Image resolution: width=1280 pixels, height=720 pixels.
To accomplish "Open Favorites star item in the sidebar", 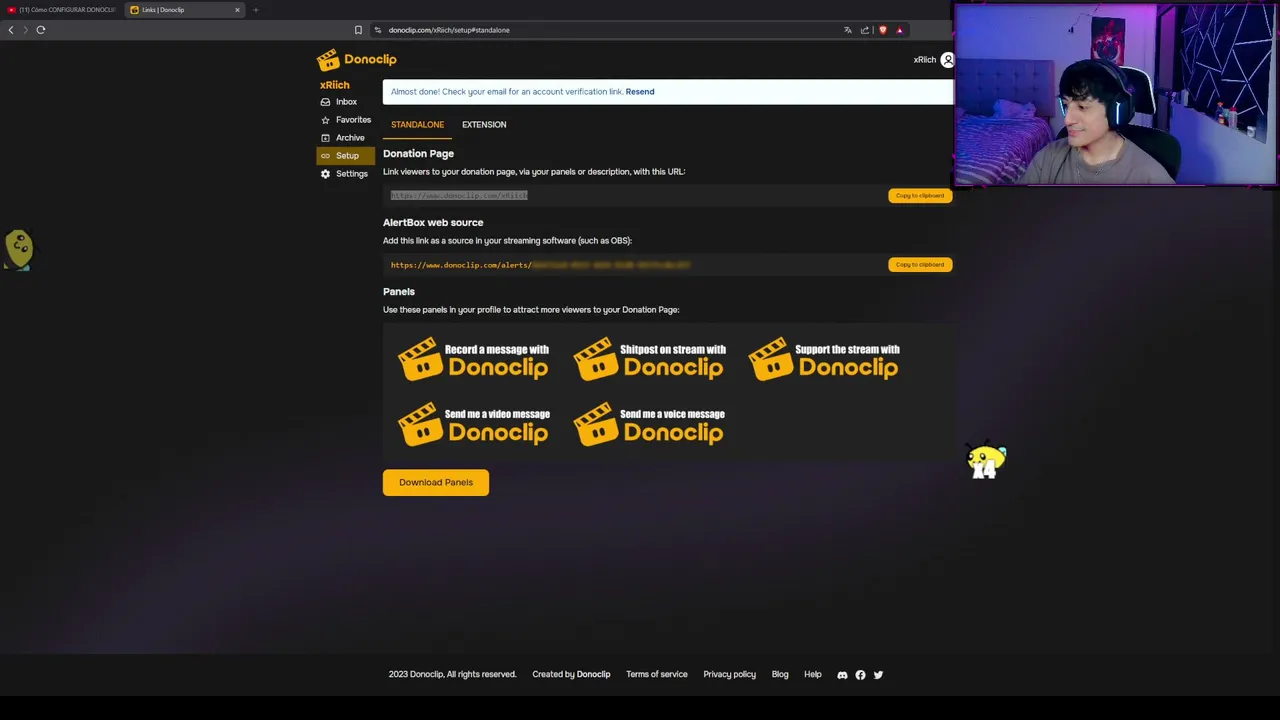I will (x=346, y=120).
